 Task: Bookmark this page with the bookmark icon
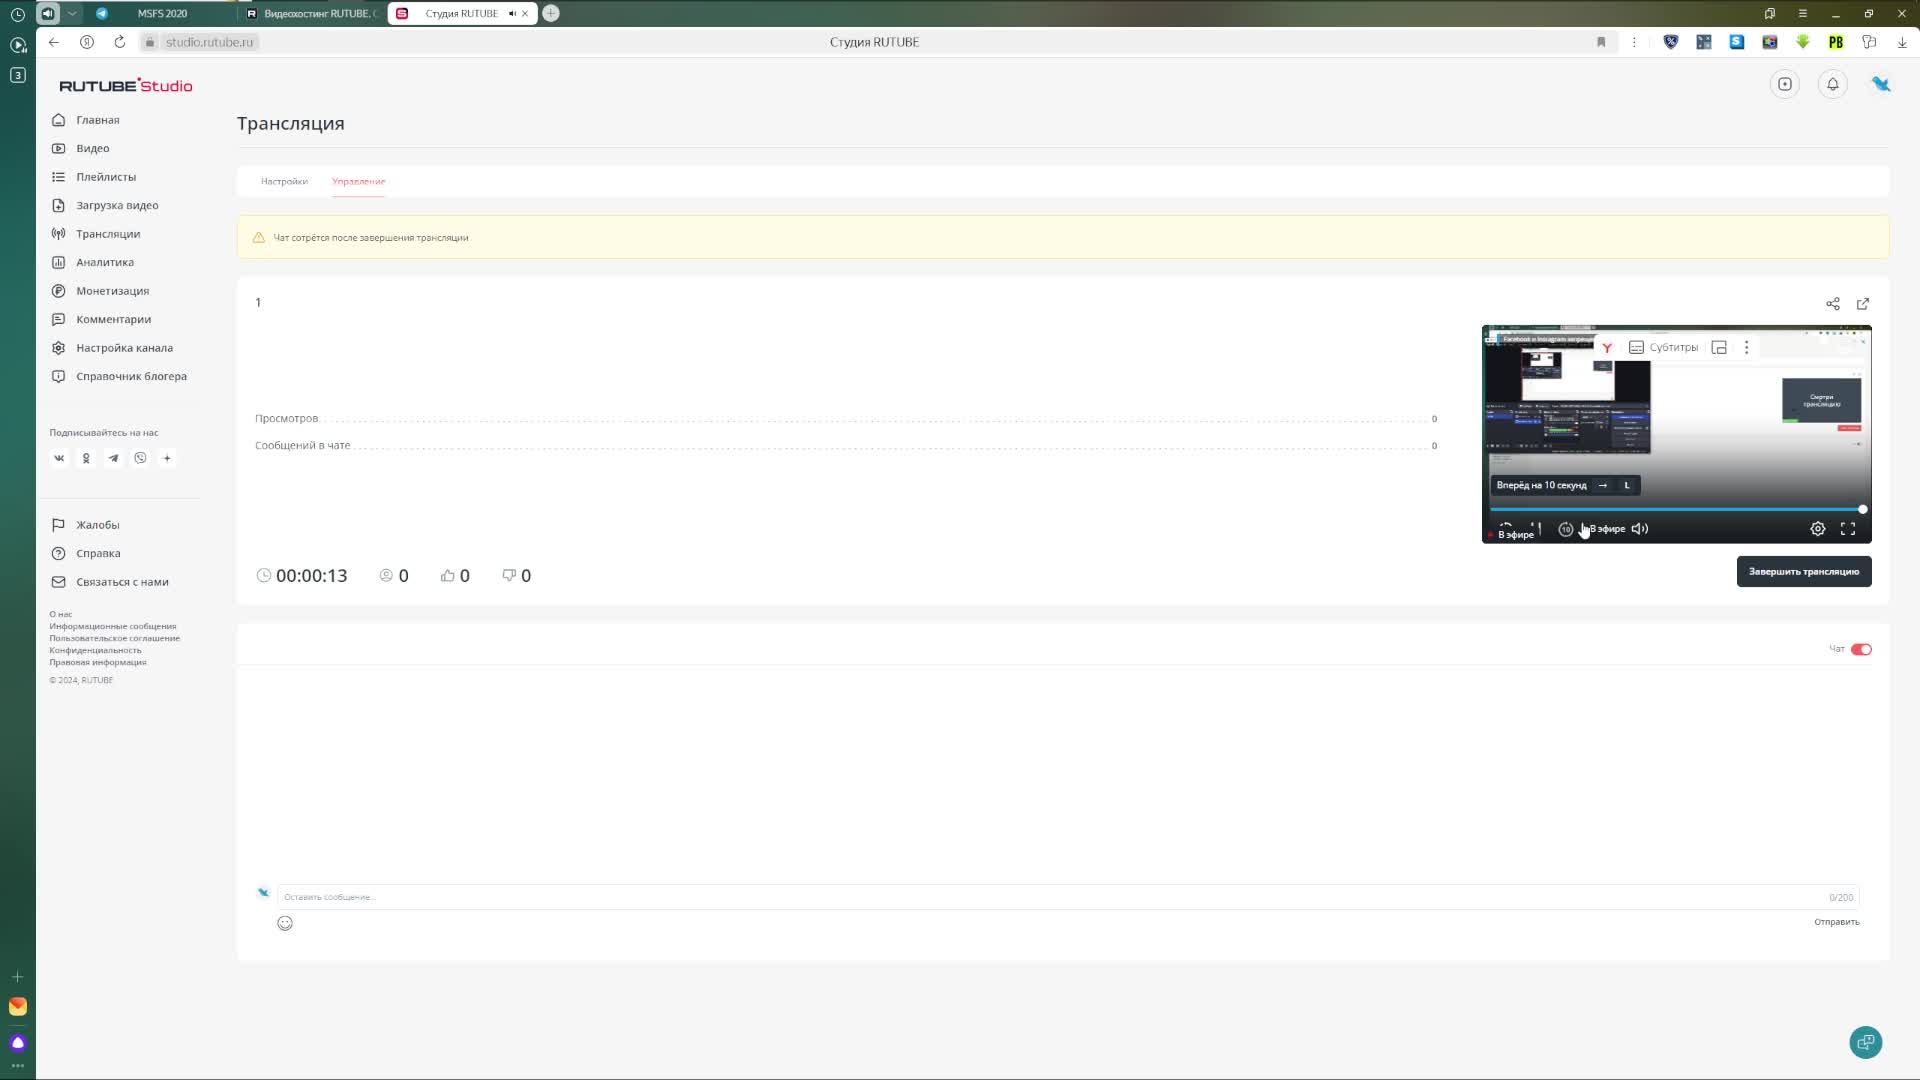(1600, 42)
